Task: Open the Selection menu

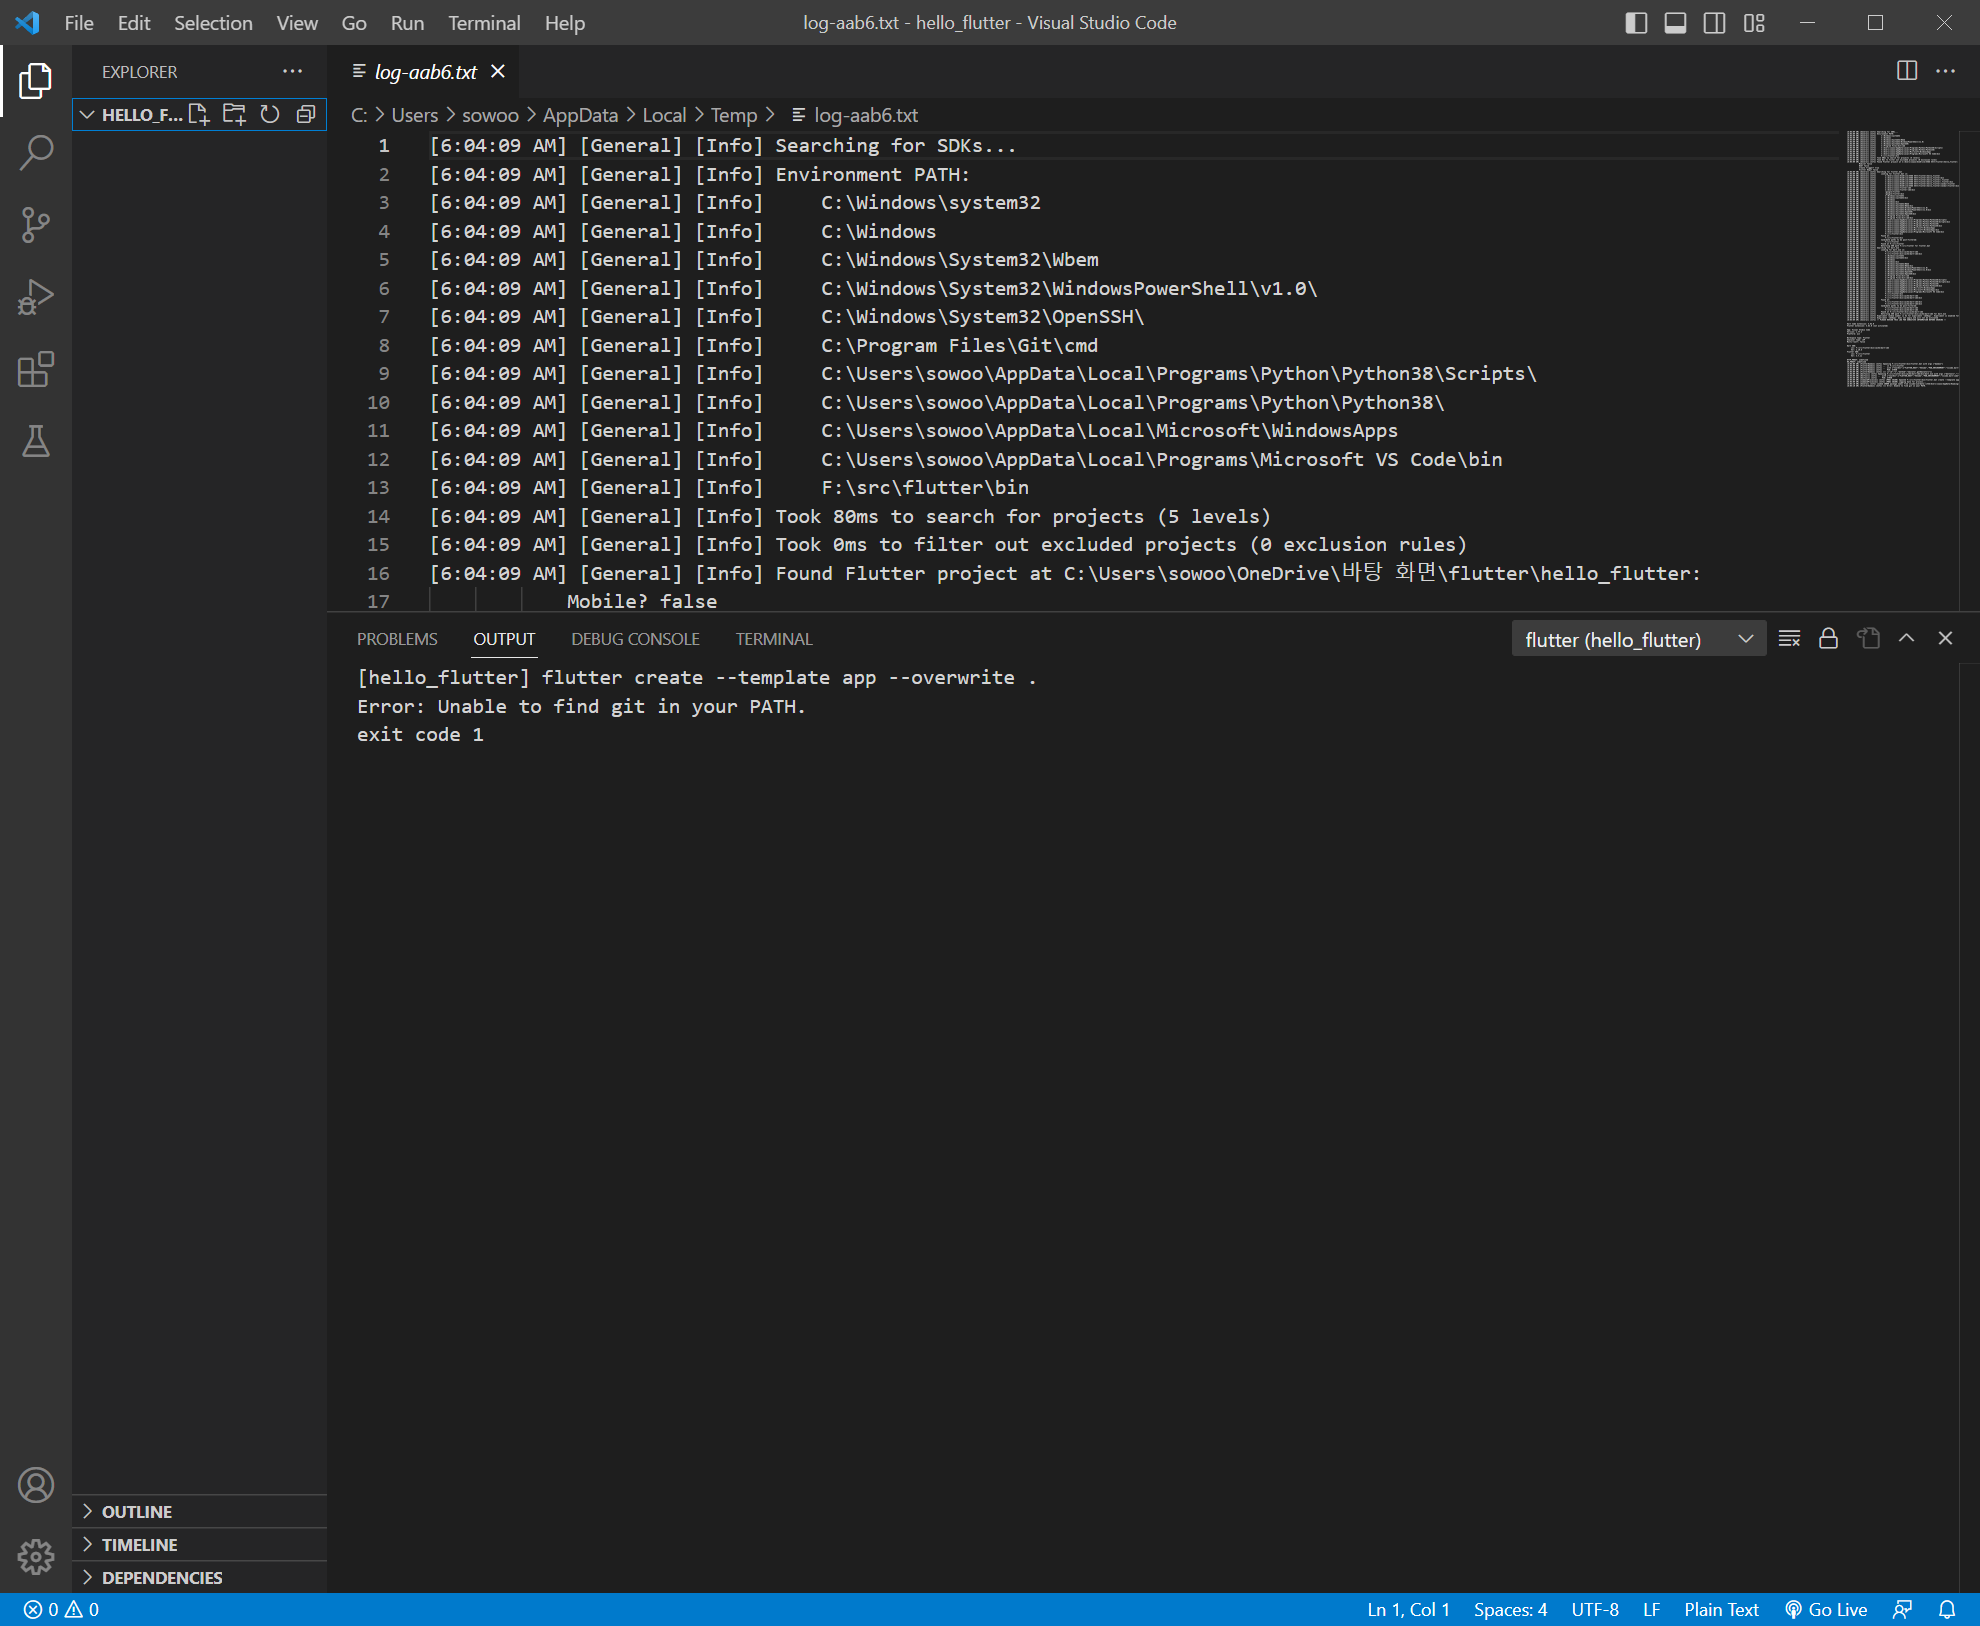Action: point(213,22)
